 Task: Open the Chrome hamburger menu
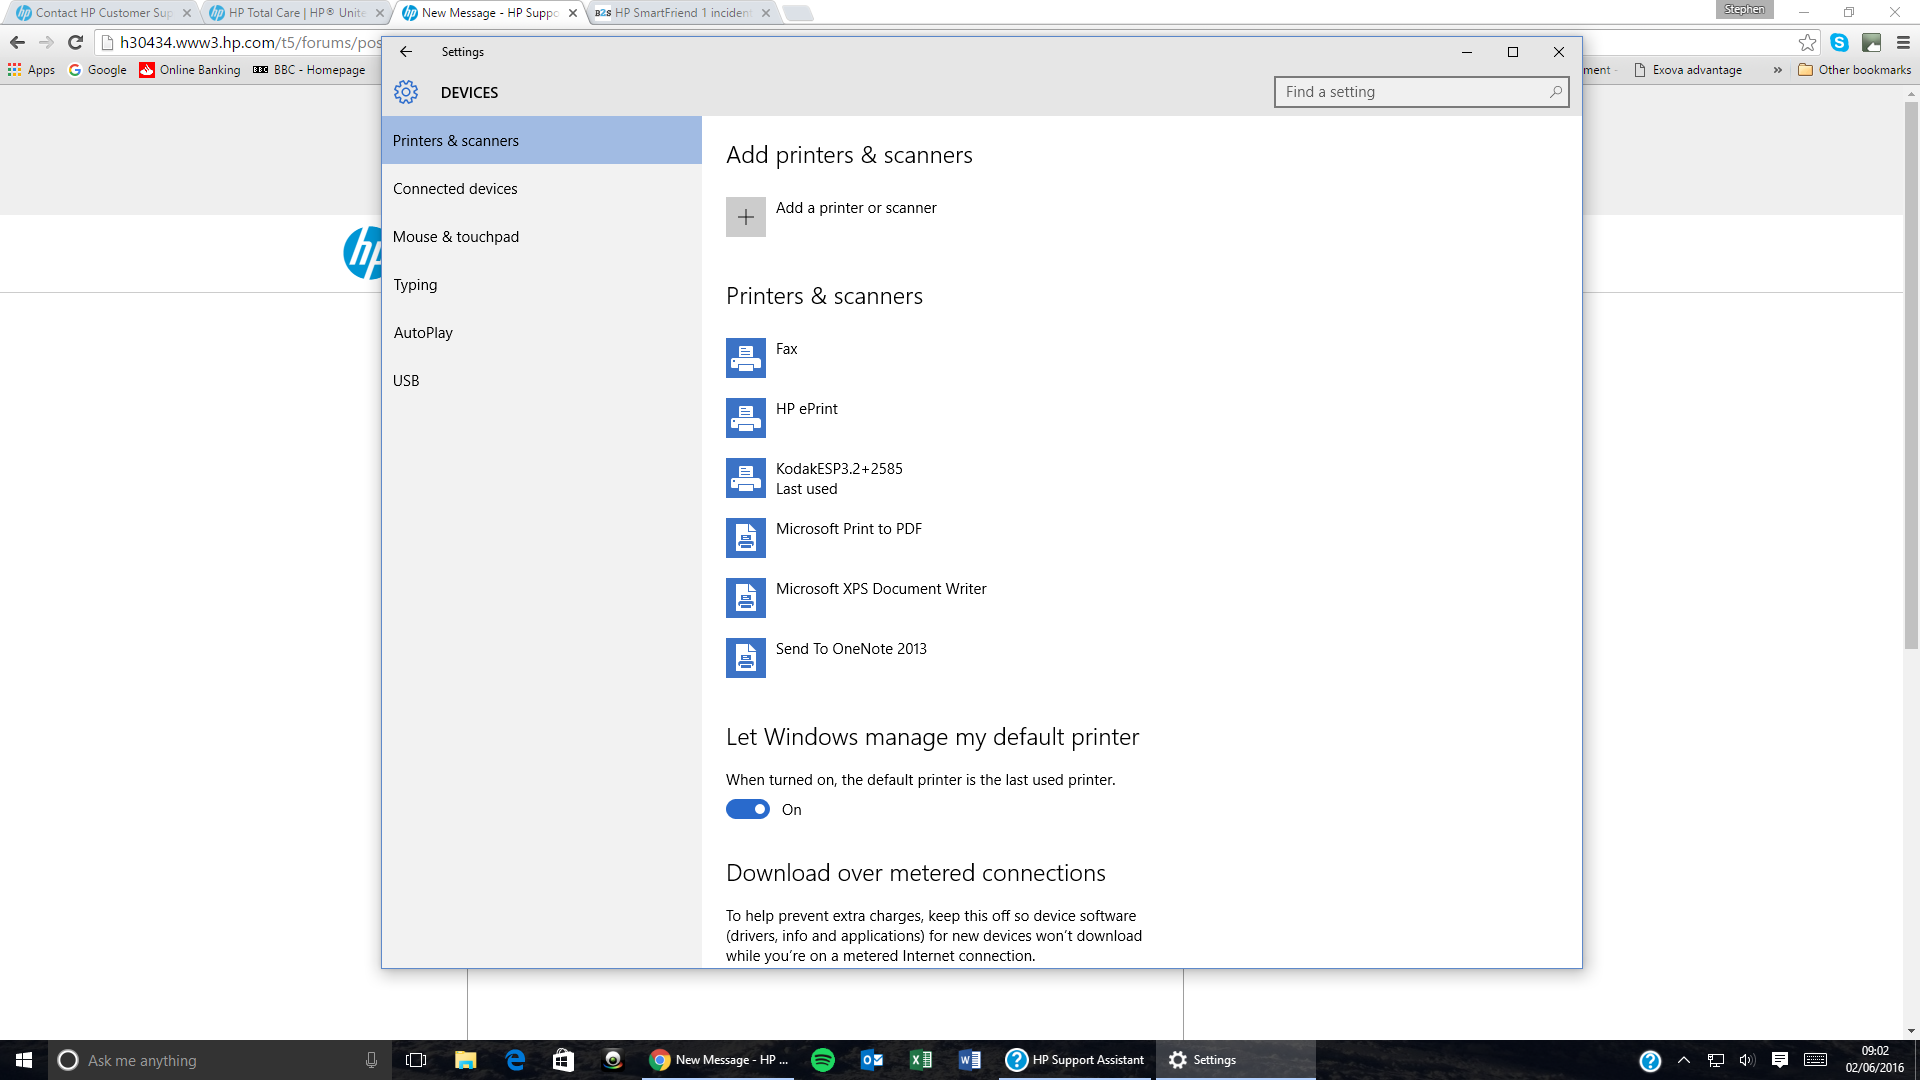pos(1903,42)
